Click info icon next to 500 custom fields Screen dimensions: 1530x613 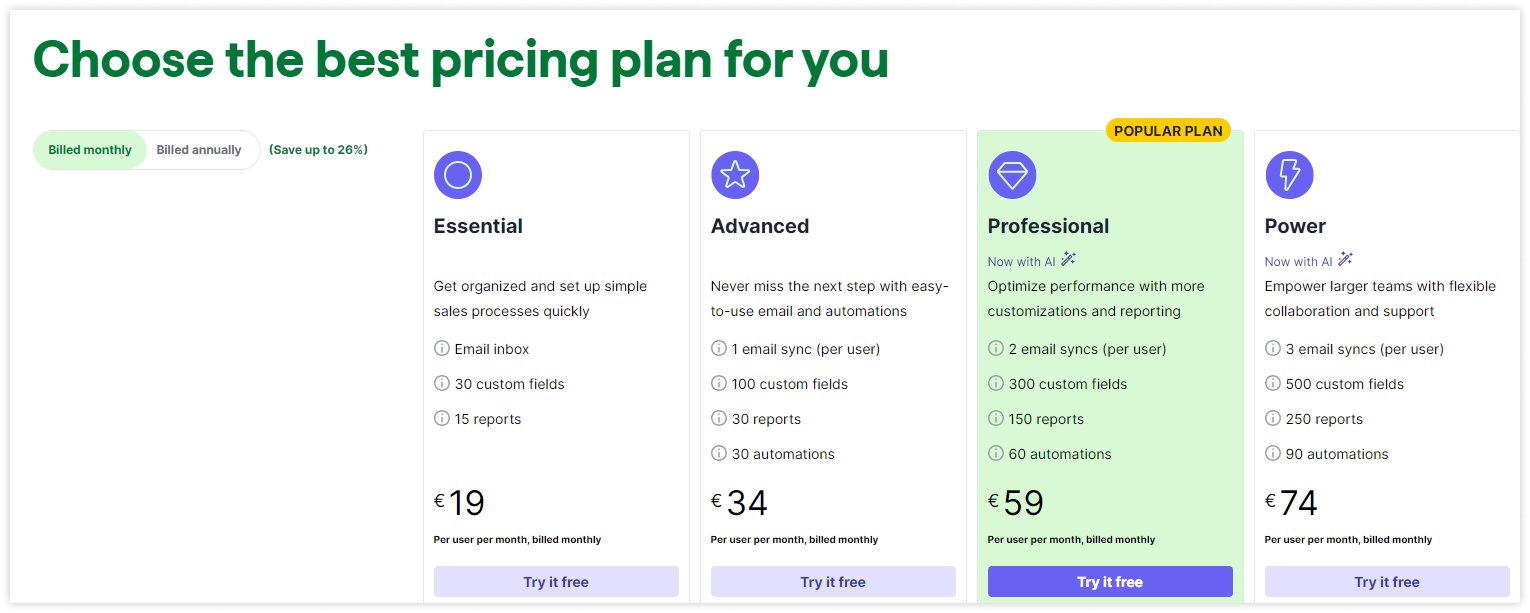tap(1273, 384)
